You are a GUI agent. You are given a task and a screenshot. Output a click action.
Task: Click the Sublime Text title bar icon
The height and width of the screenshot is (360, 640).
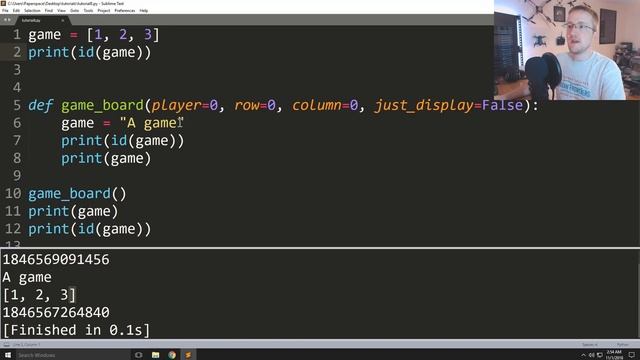tap(3, 3)
